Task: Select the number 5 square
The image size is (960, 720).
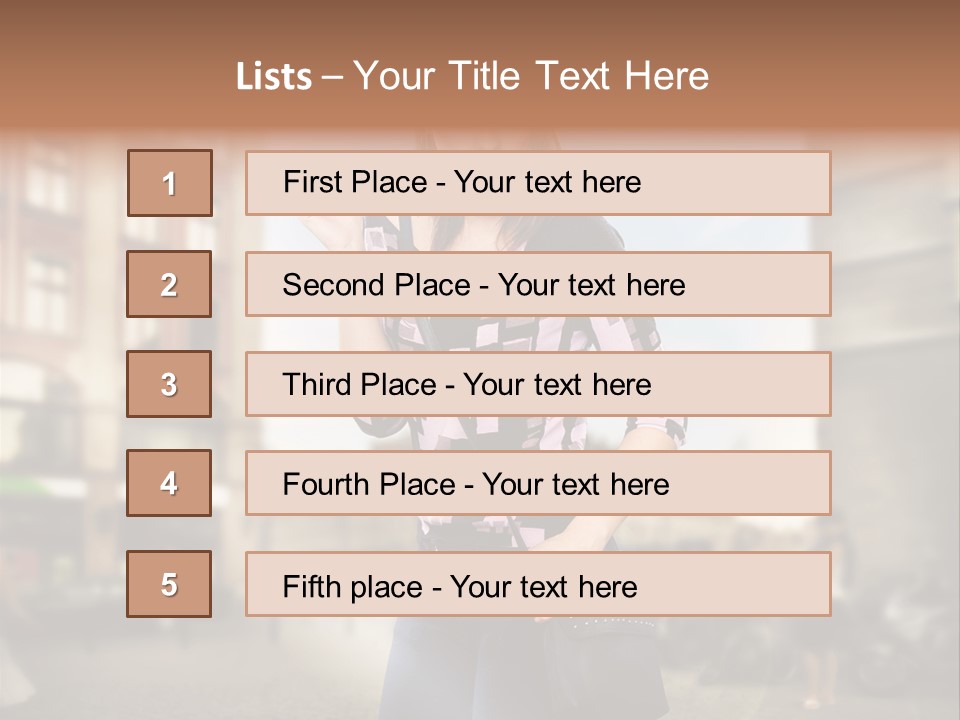Action: [169, 584]
